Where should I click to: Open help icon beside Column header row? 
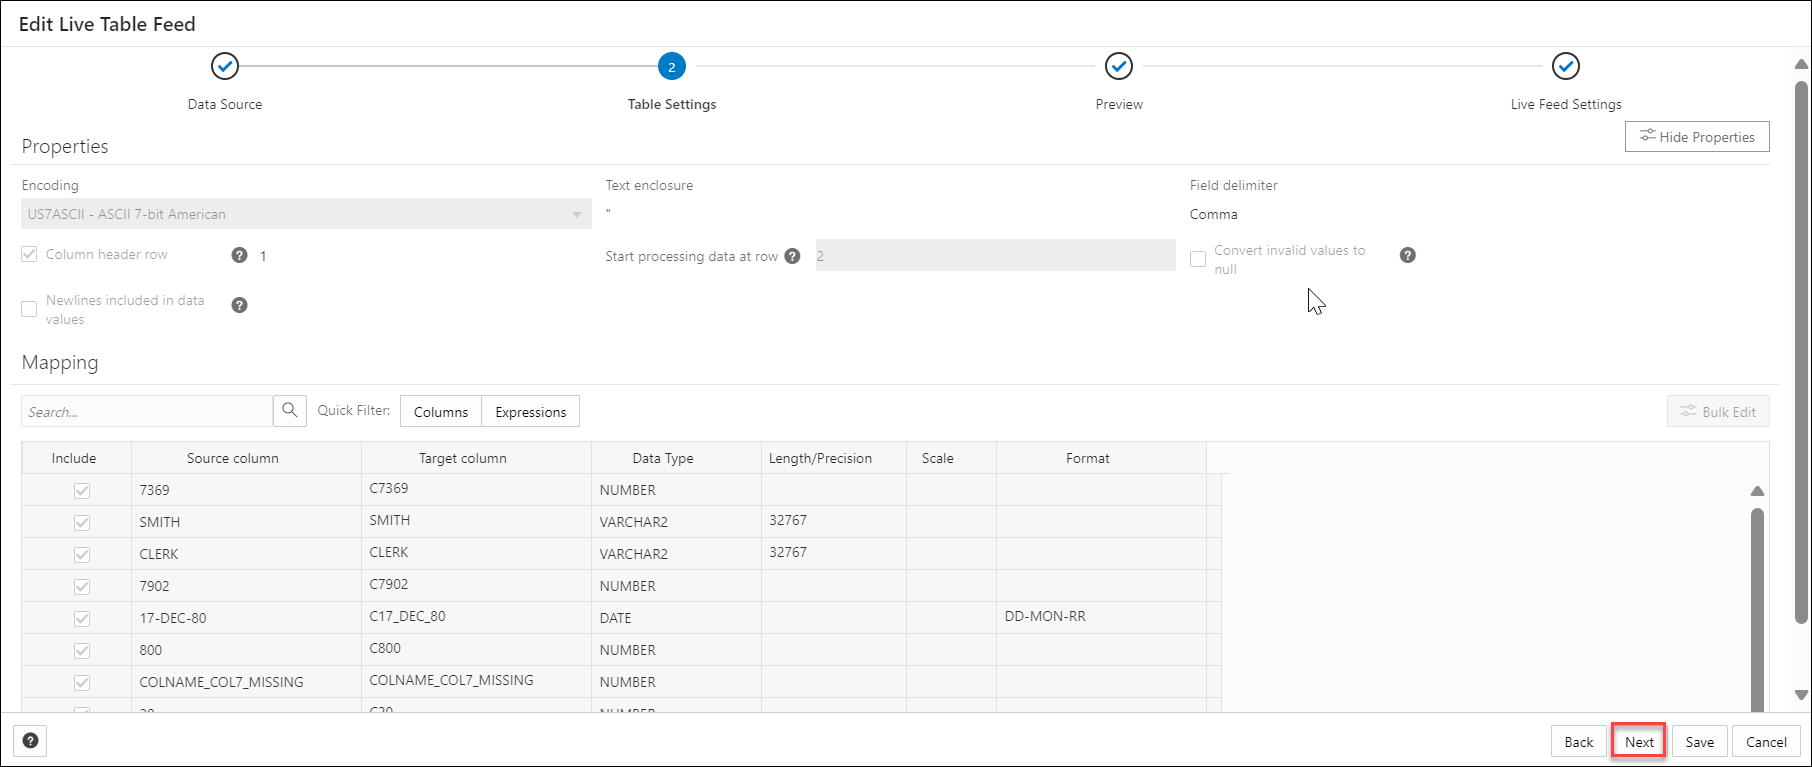[239, 255]
